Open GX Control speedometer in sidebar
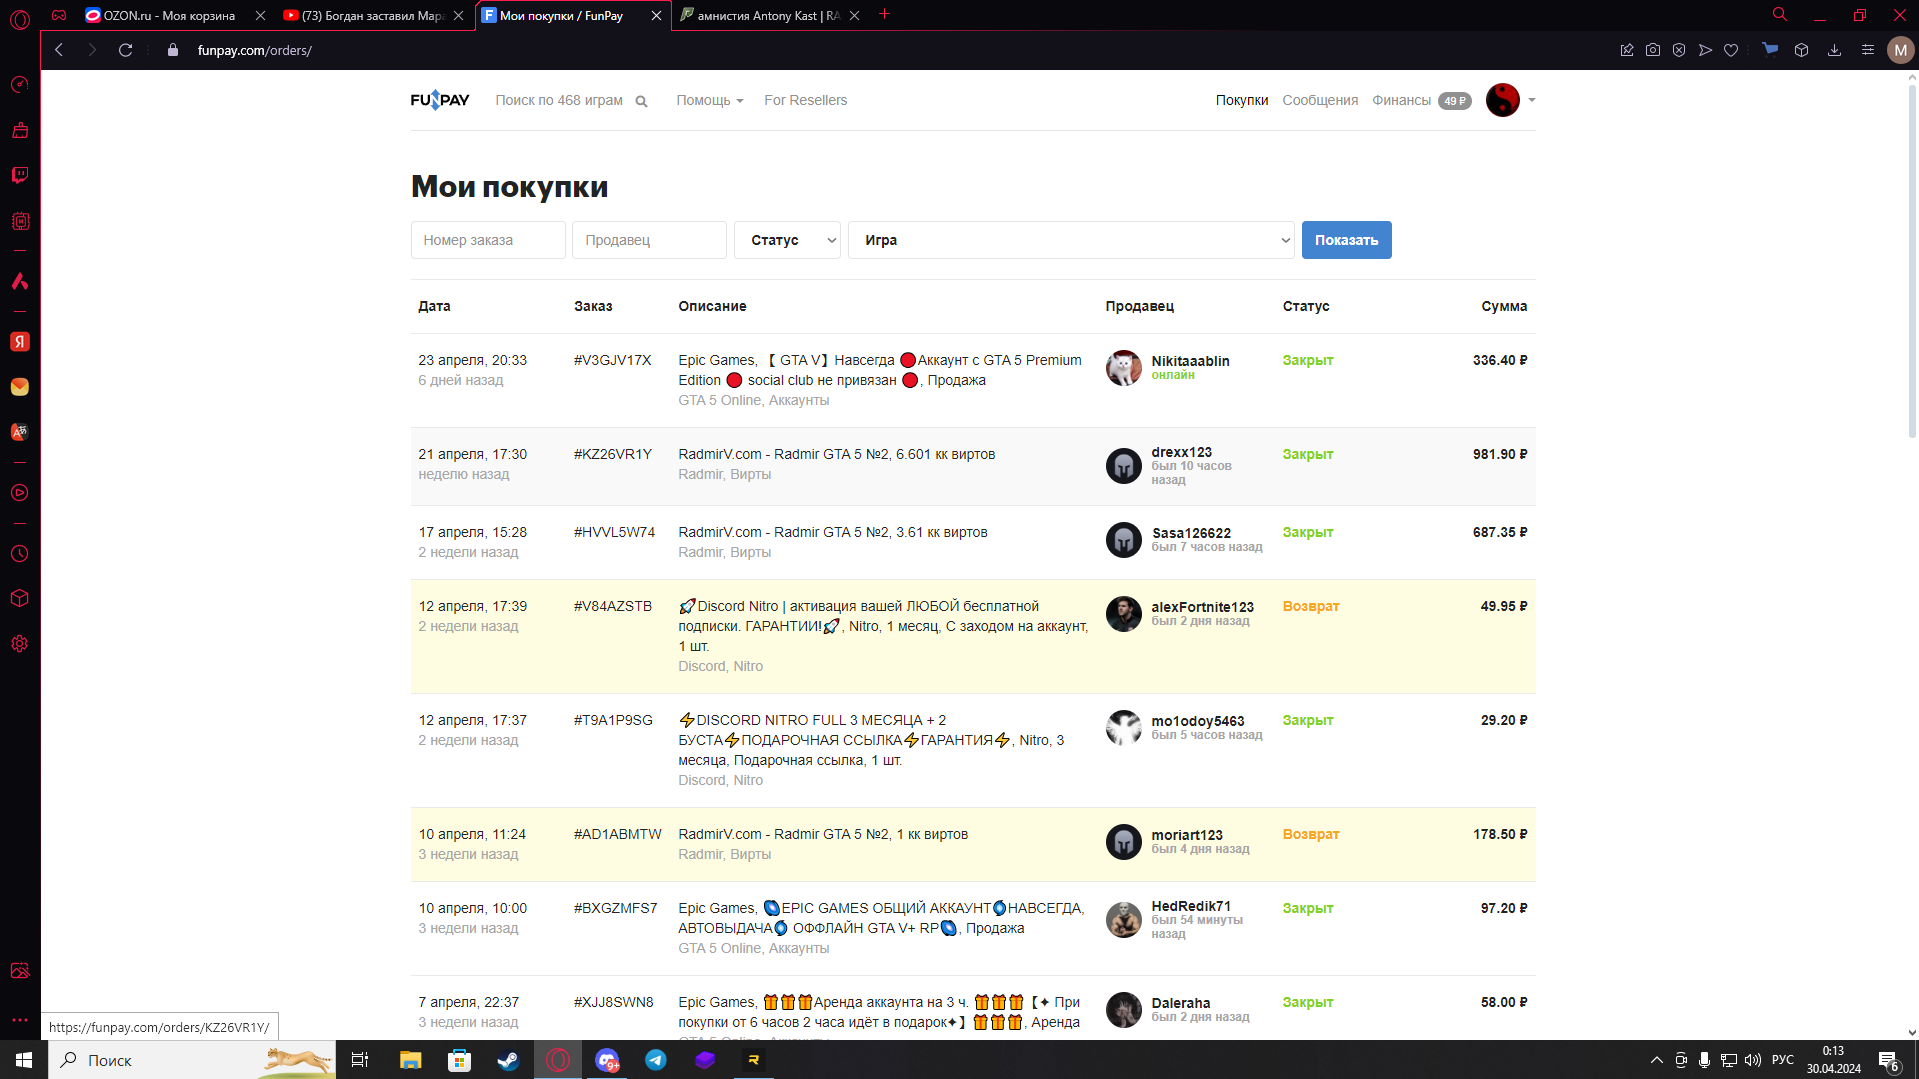The height and width of the screenshot is (1079, 1919). [20, 85]
